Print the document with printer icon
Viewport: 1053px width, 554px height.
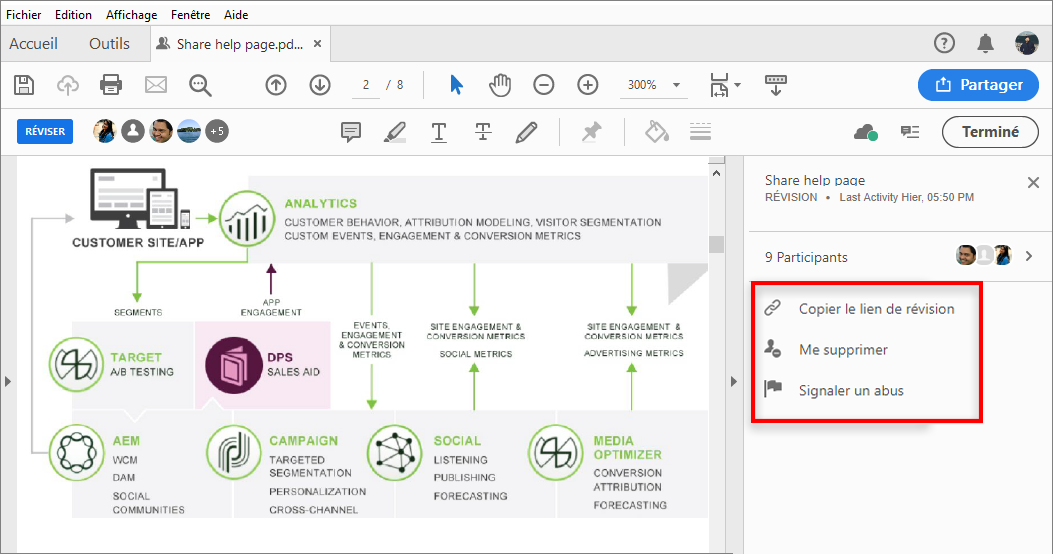[111, 85]
